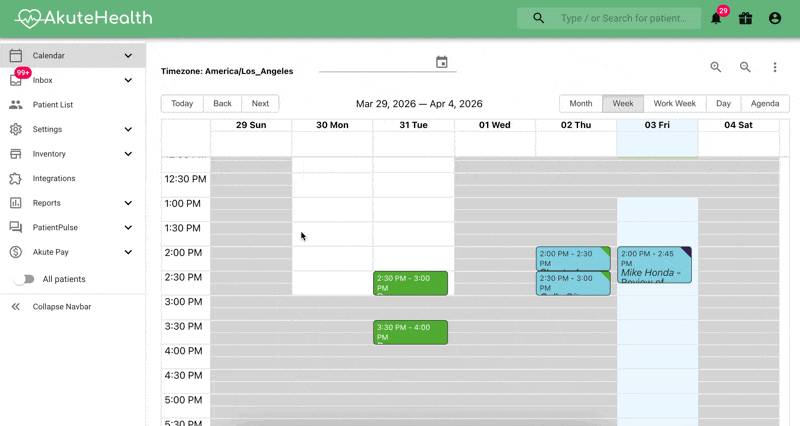Go Back one week

tap(222, 104)
